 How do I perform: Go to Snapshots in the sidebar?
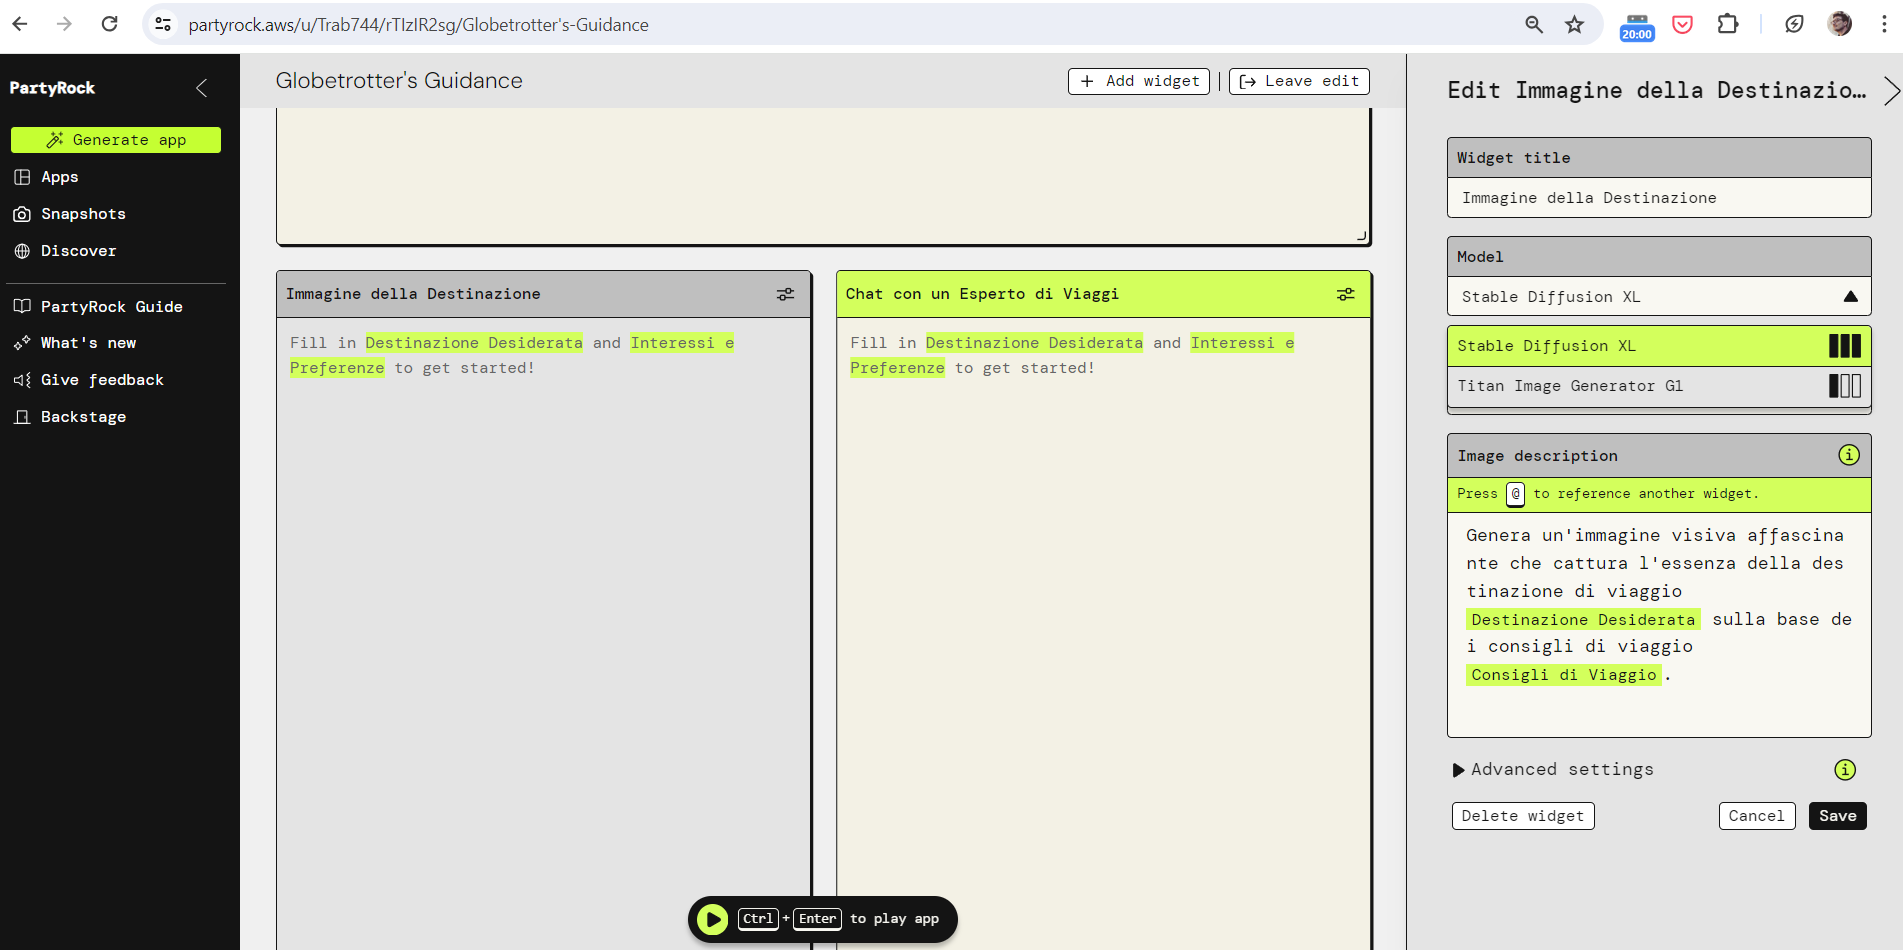82,214
